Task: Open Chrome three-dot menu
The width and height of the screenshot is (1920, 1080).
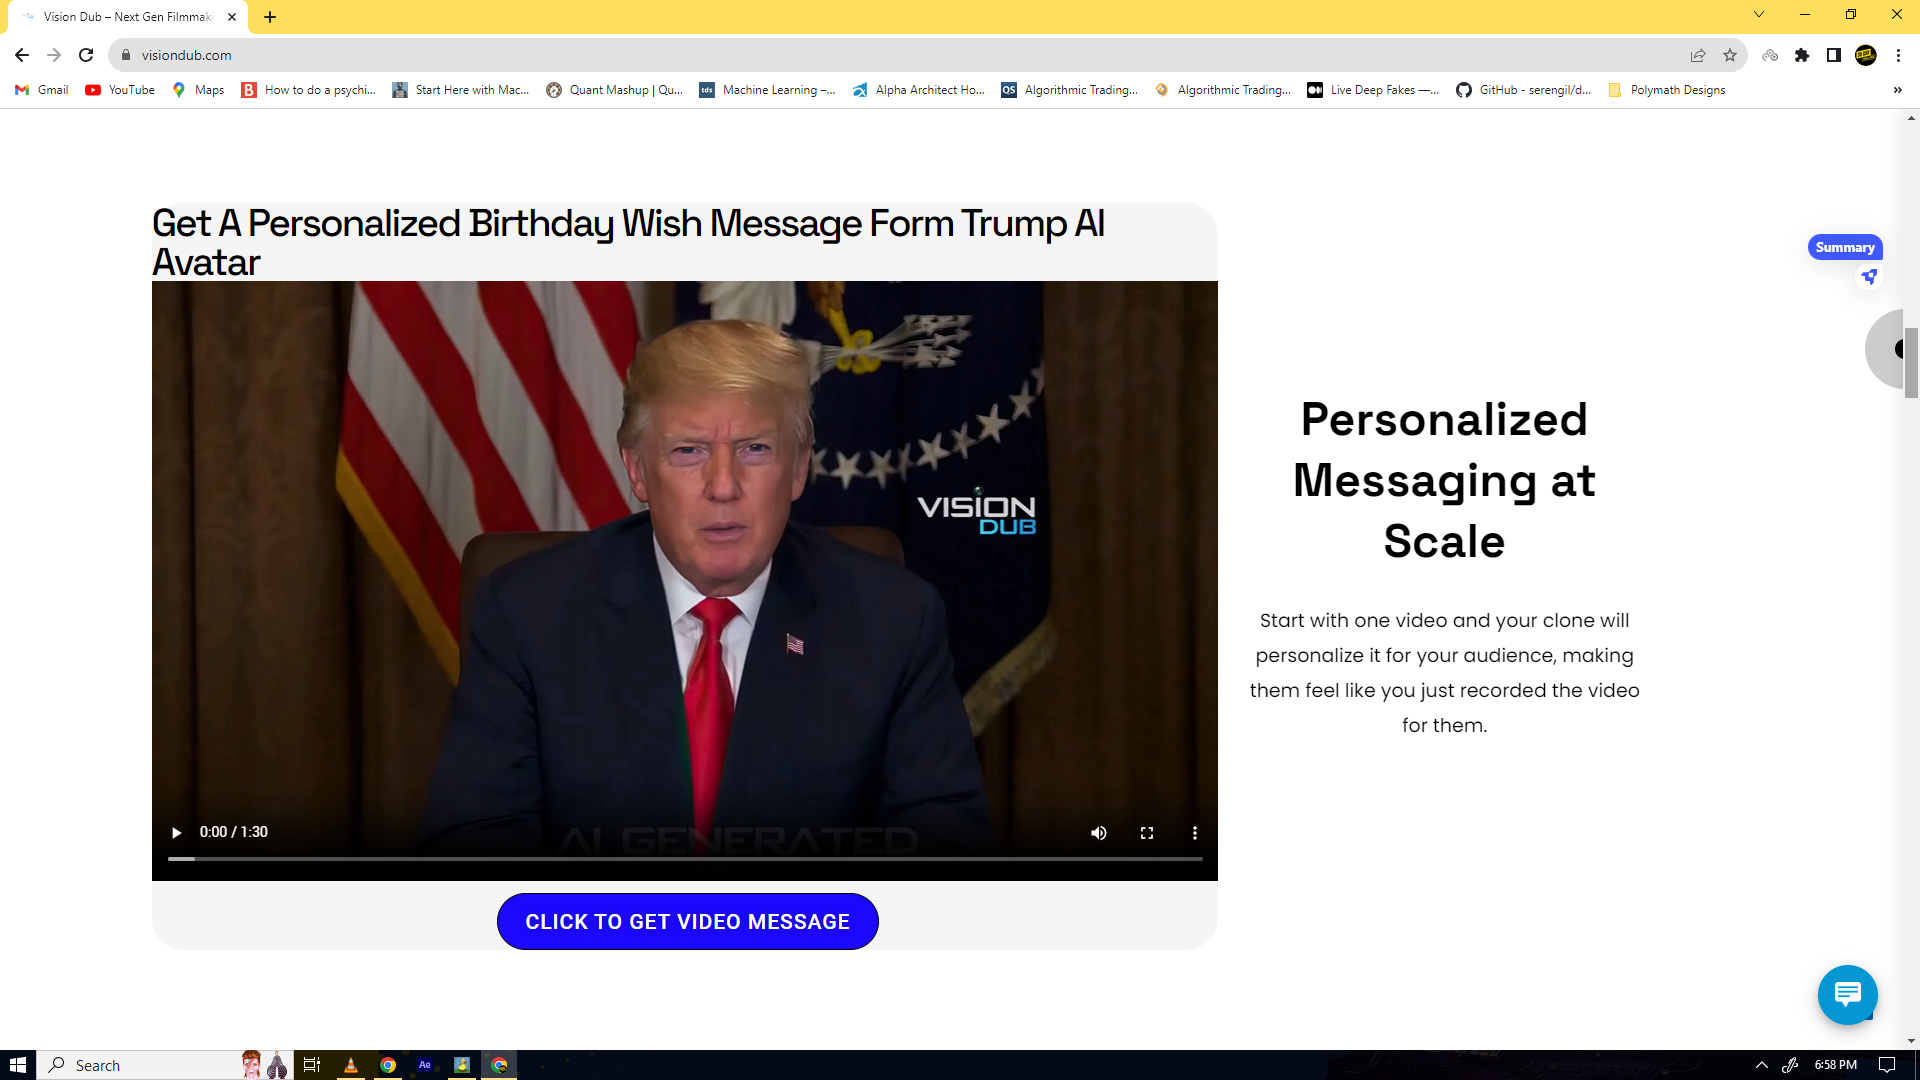Action: 1898,55
